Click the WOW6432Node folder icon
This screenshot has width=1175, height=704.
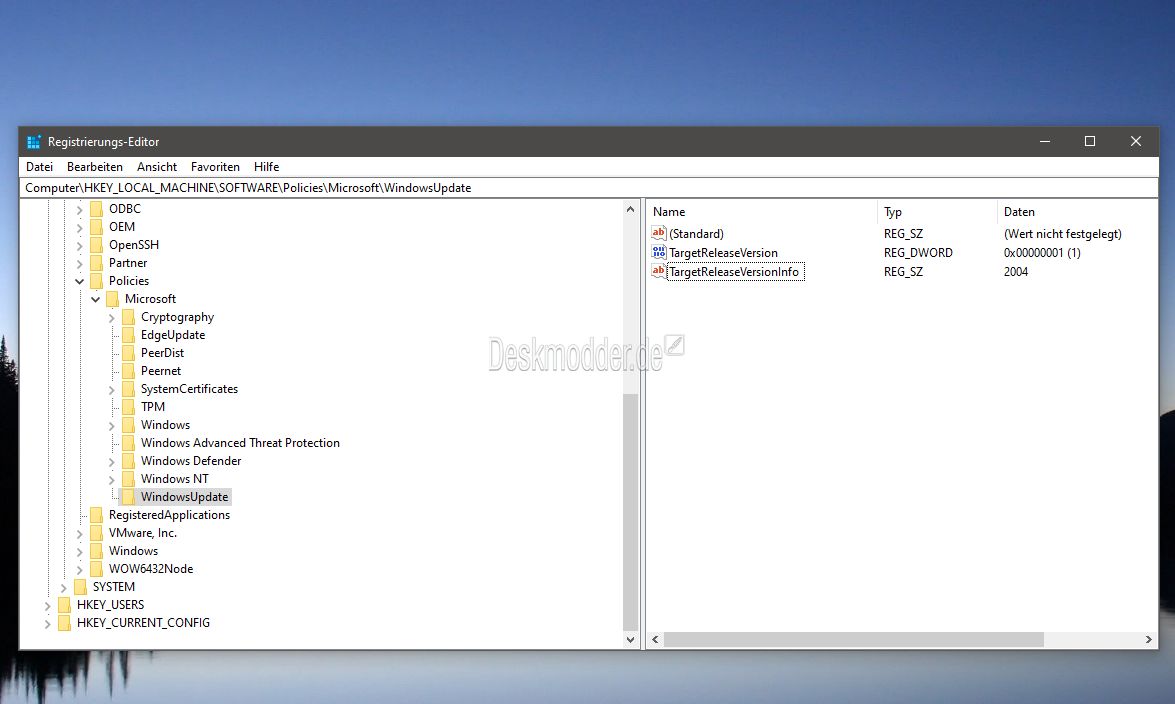point(96,569)
